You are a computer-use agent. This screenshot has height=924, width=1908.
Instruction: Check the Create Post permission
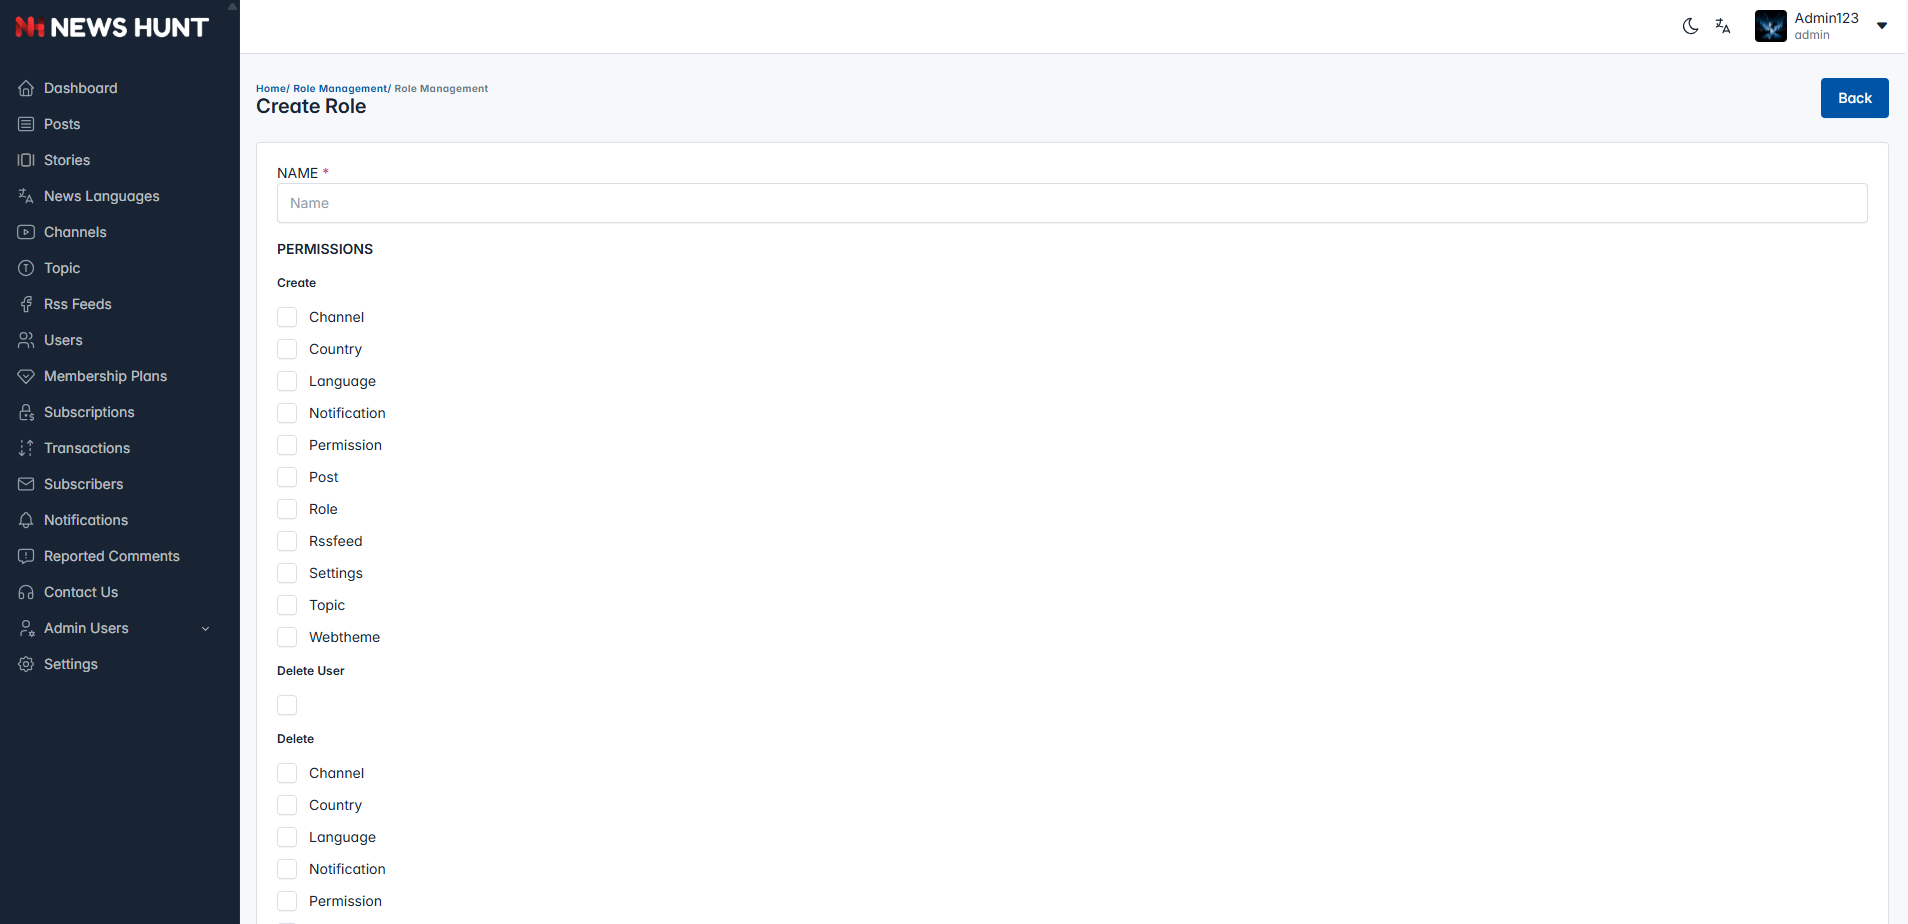287,477
